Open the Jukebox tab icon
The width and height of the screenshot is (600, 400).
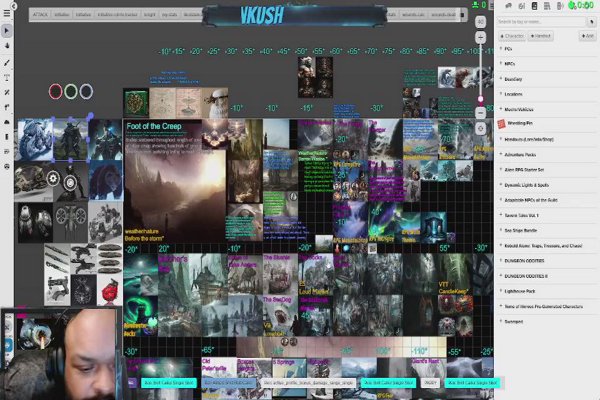[560, 6]
